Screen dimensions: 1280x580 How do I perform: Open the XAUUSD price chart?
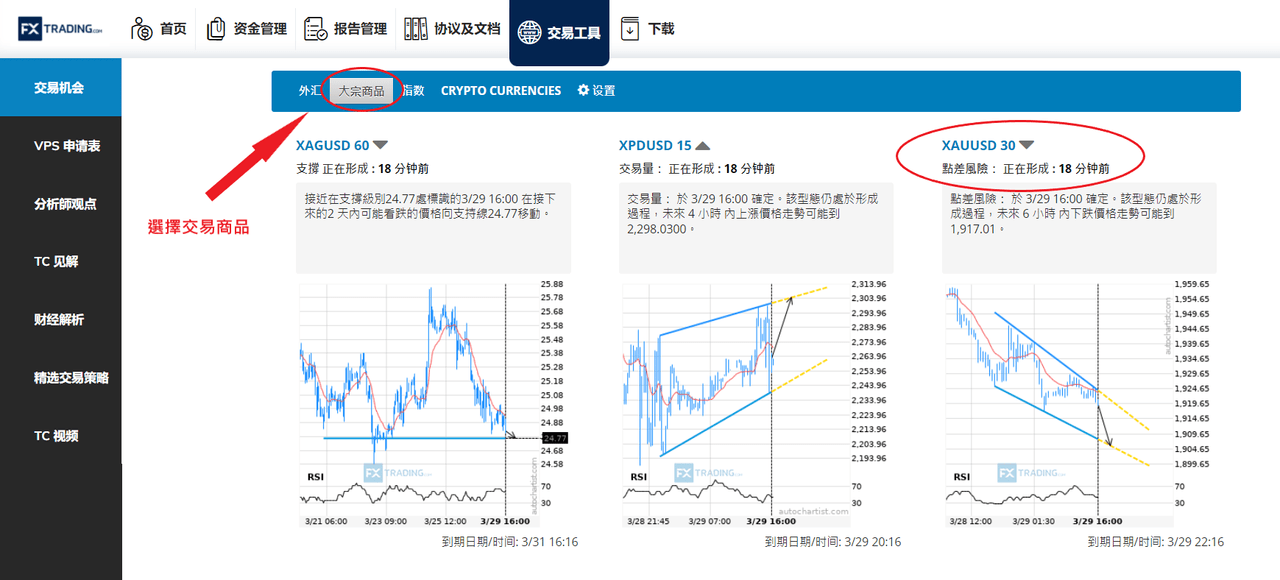(x=1080, y=404)
